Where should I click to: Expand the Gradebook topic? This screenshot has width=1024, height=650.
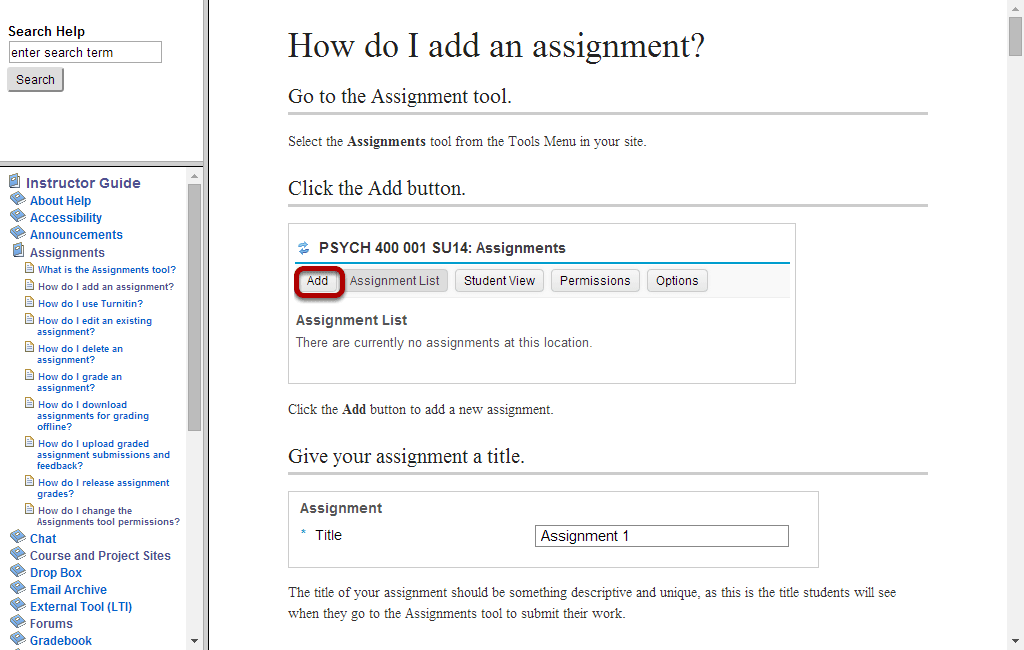(x=61, y=641)
